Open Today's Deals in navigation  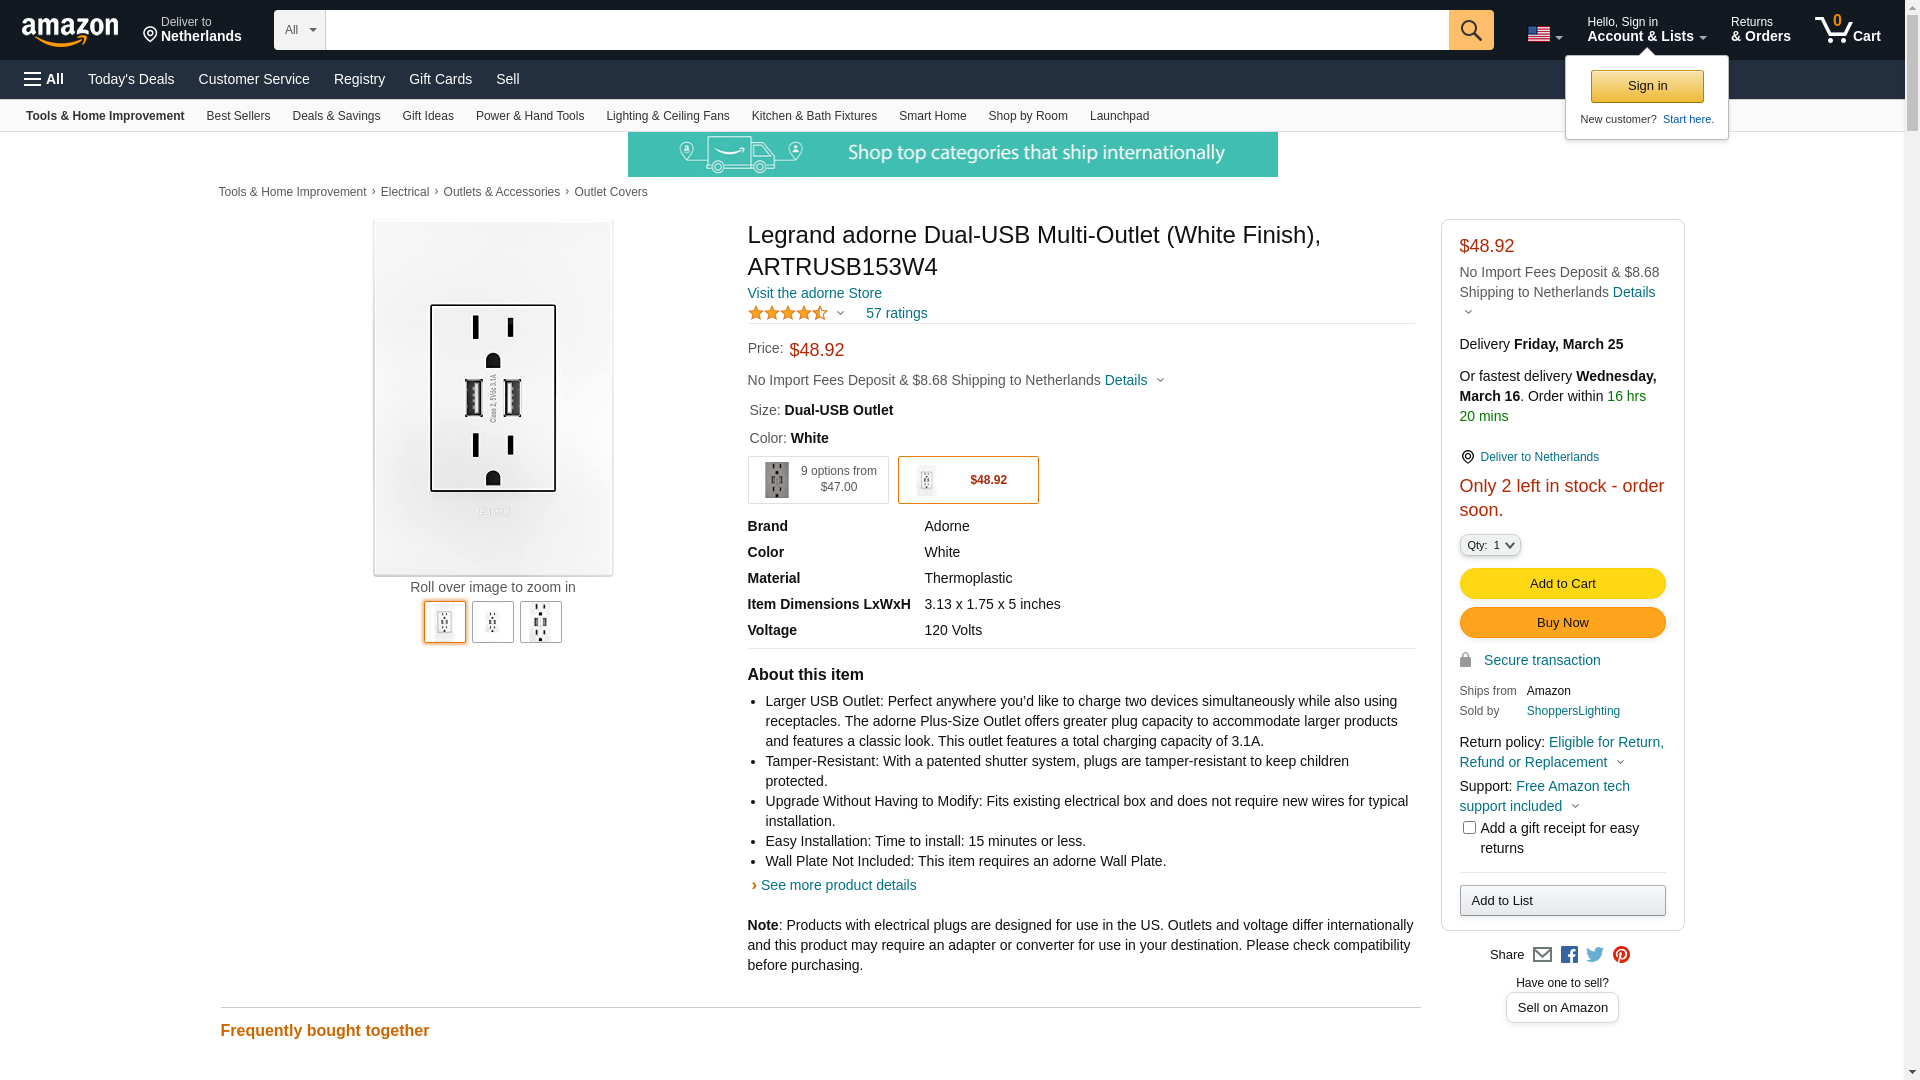click(131, 79)
